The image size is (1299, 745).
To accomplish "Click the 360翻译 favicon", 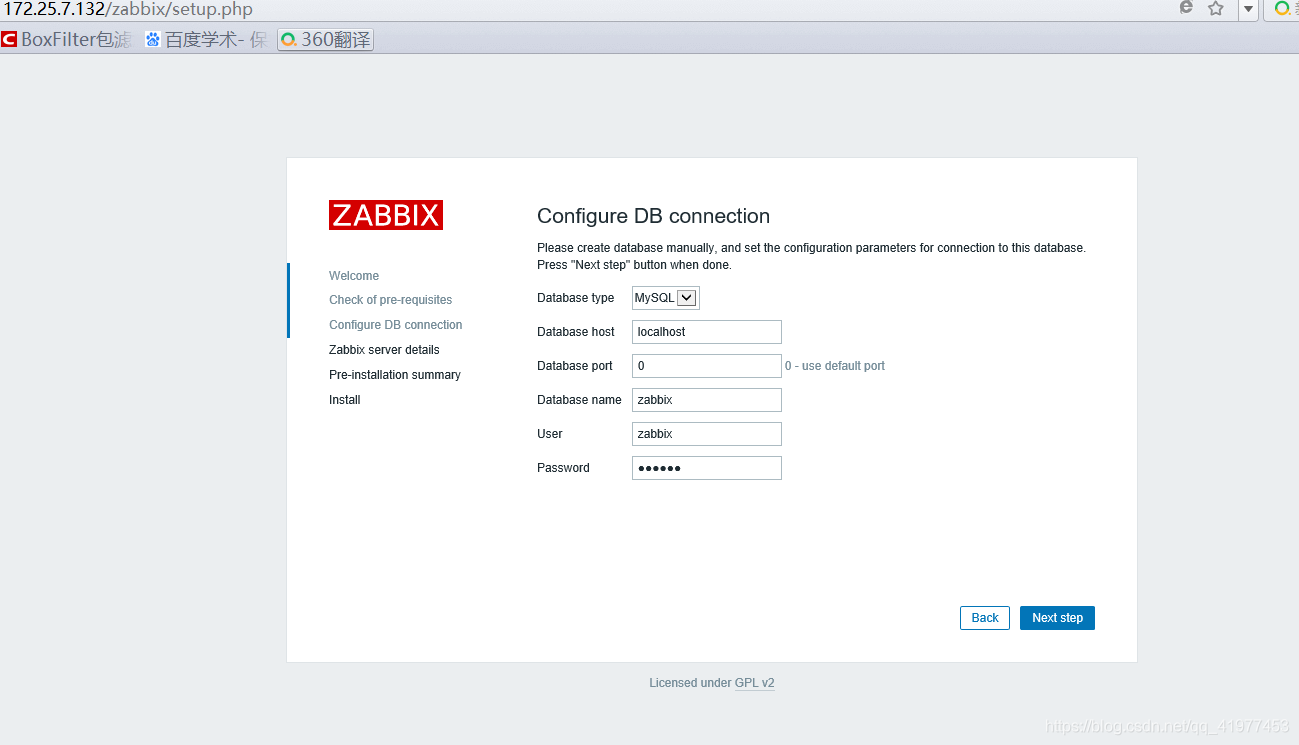I will 289,40.
